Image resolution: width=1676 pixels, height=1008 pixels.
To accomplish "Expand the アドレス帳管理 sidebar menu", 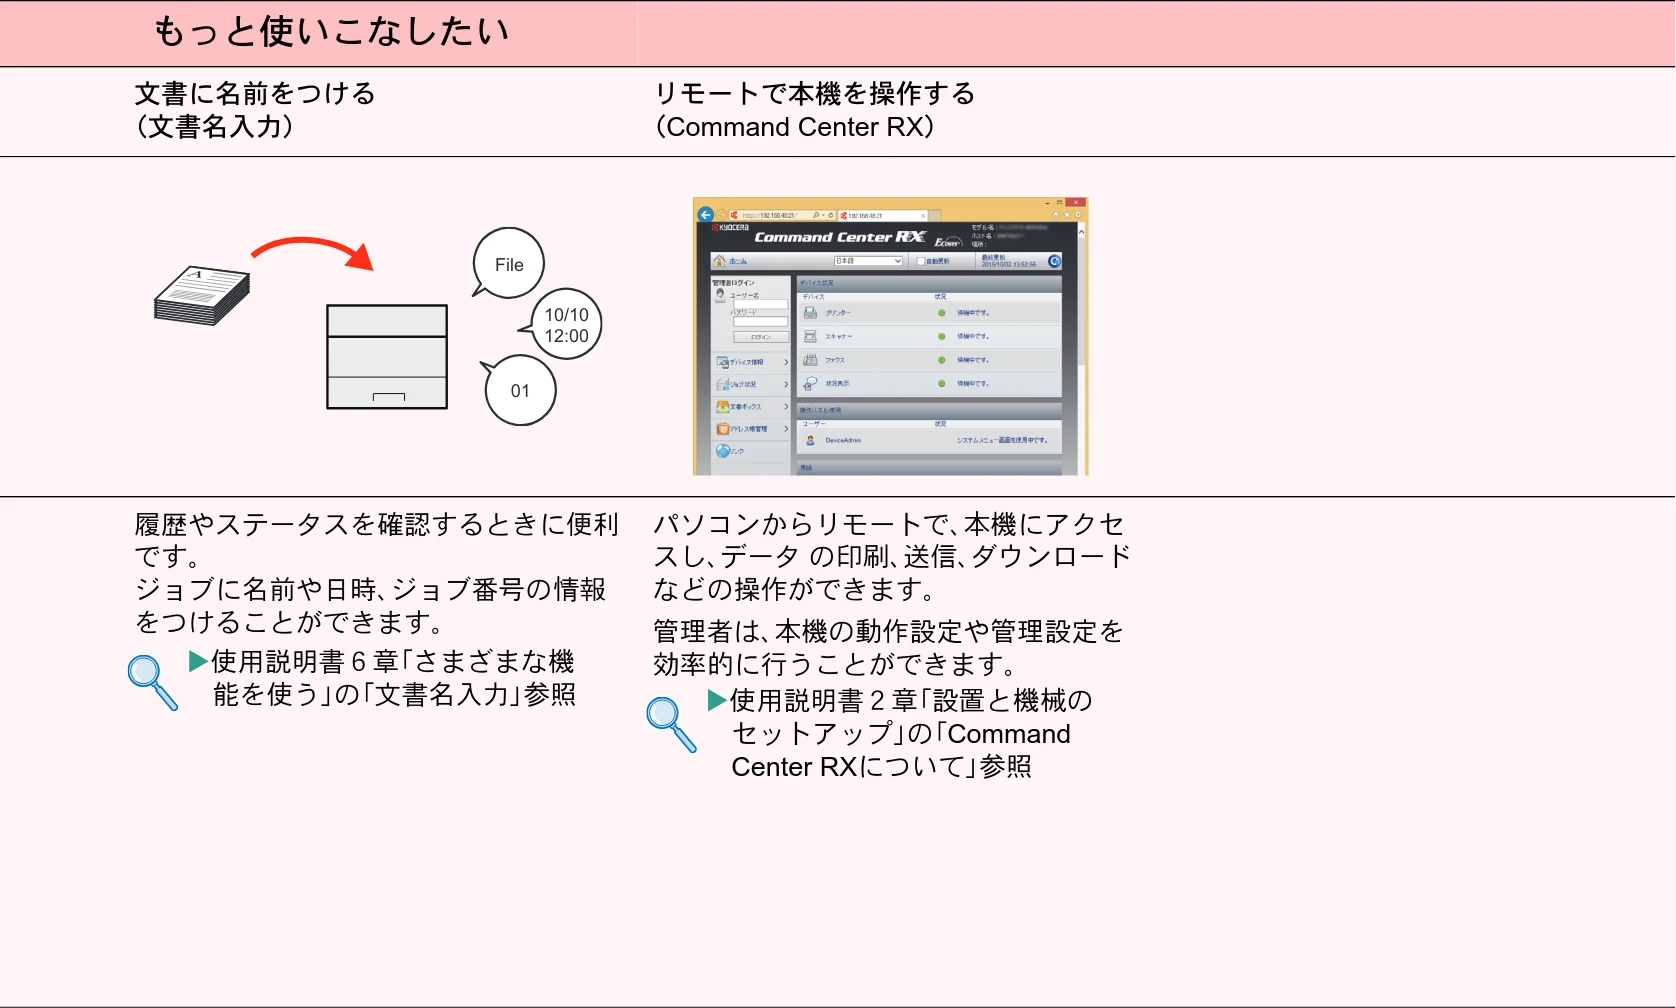I will point(752,429).
